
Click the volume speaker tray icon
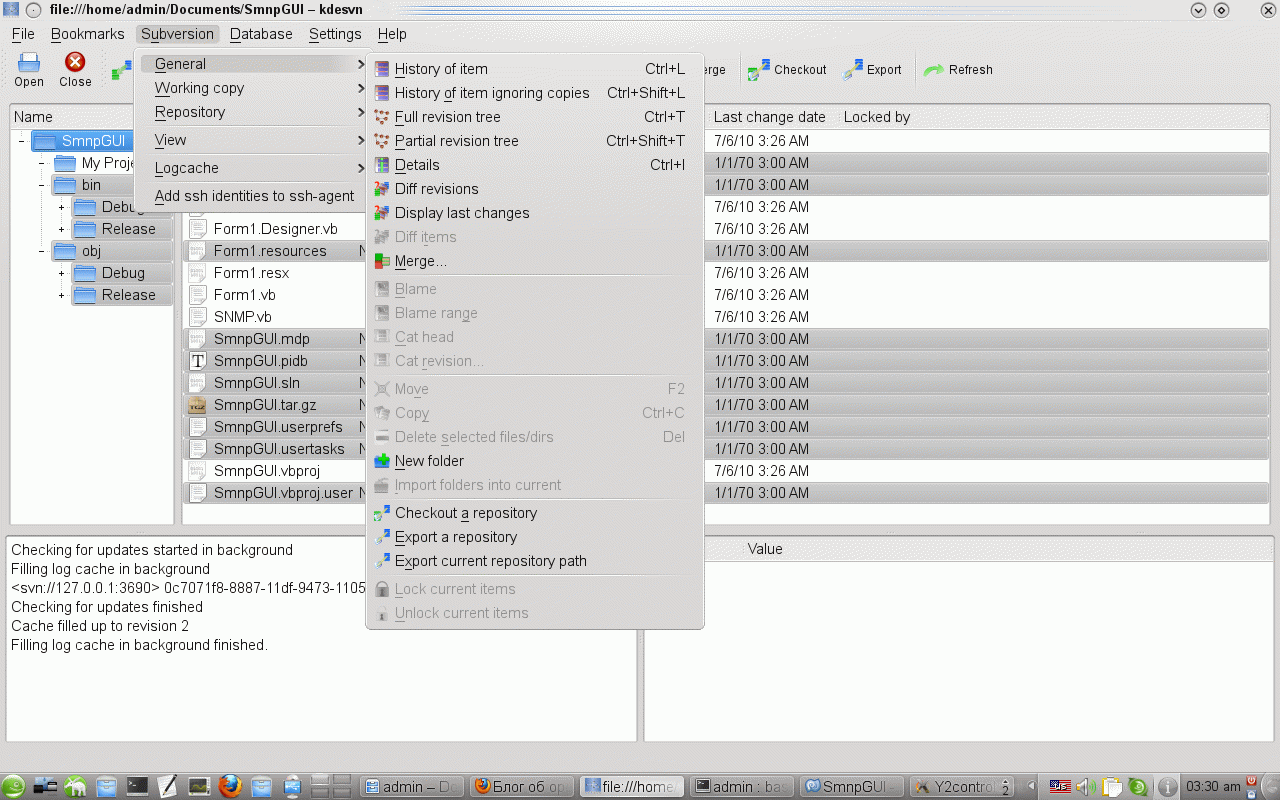(1085, 787)
